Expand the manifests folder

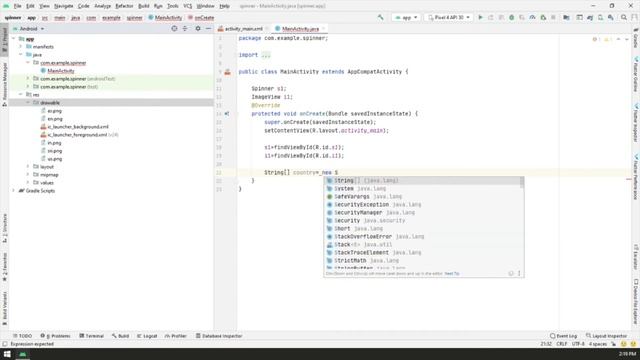20,47
